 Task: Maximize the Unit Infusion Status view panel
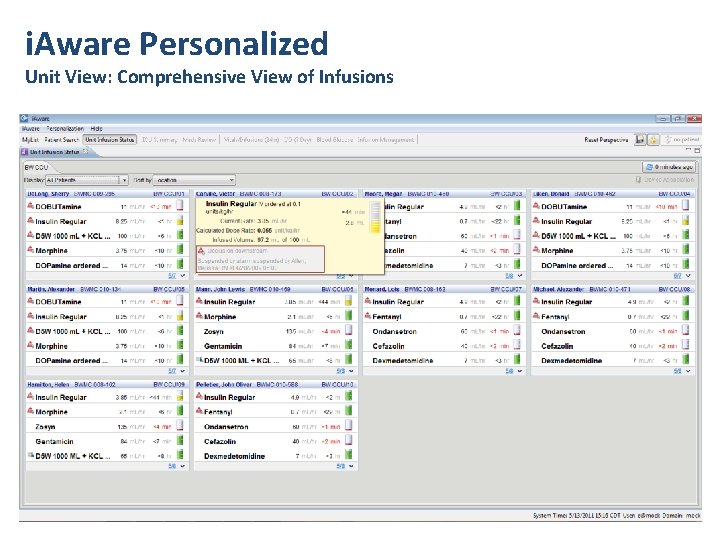[697, 150]
